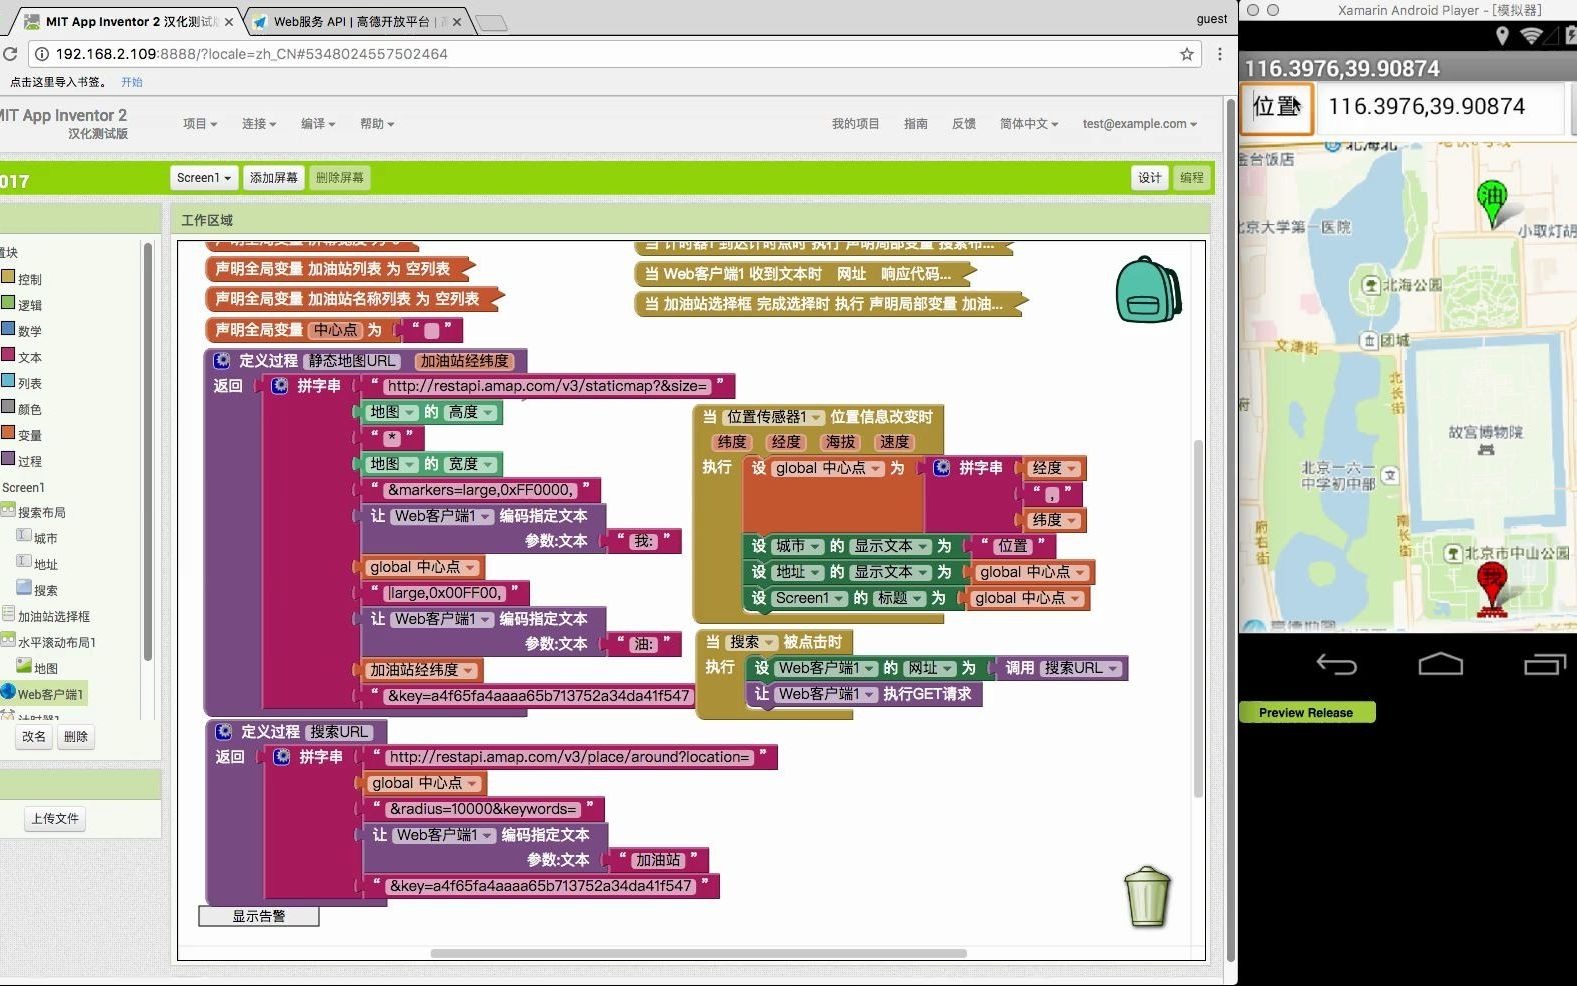Open the 指南 link
Screen dimensions: 1577x986
(916, 124)
